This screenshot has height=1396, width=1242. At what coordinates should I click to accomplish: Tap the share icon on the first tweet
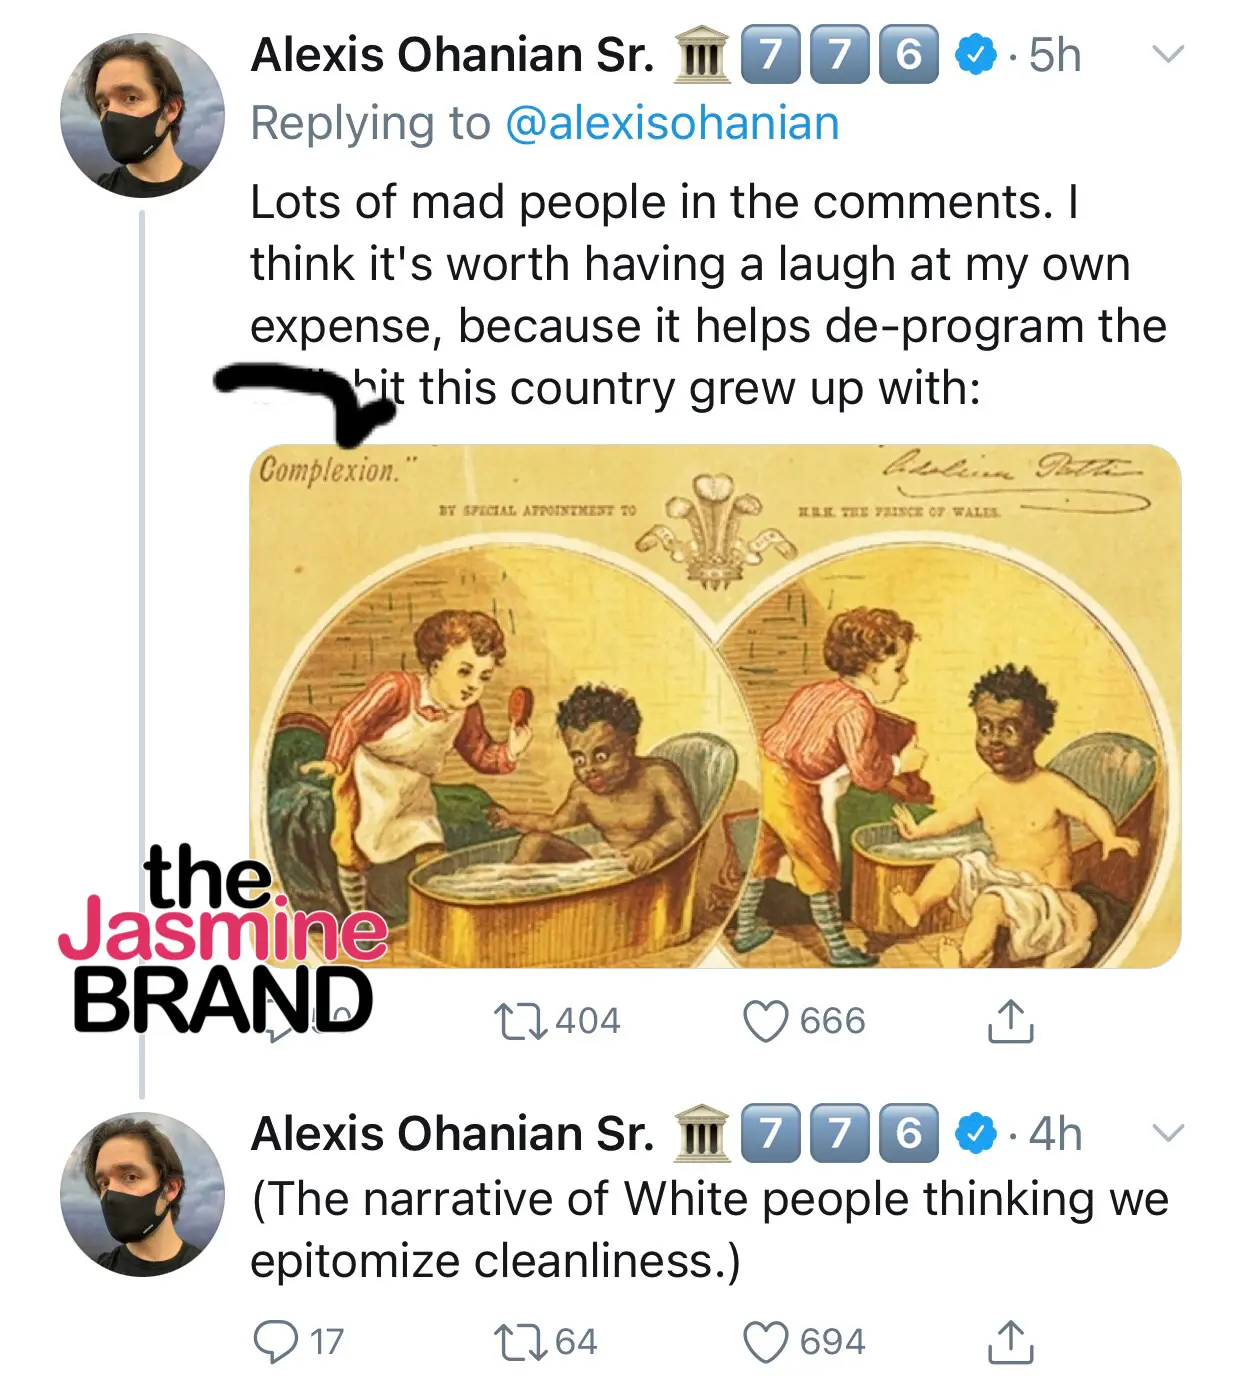pyautogui.click(x=1010, y=1021)
